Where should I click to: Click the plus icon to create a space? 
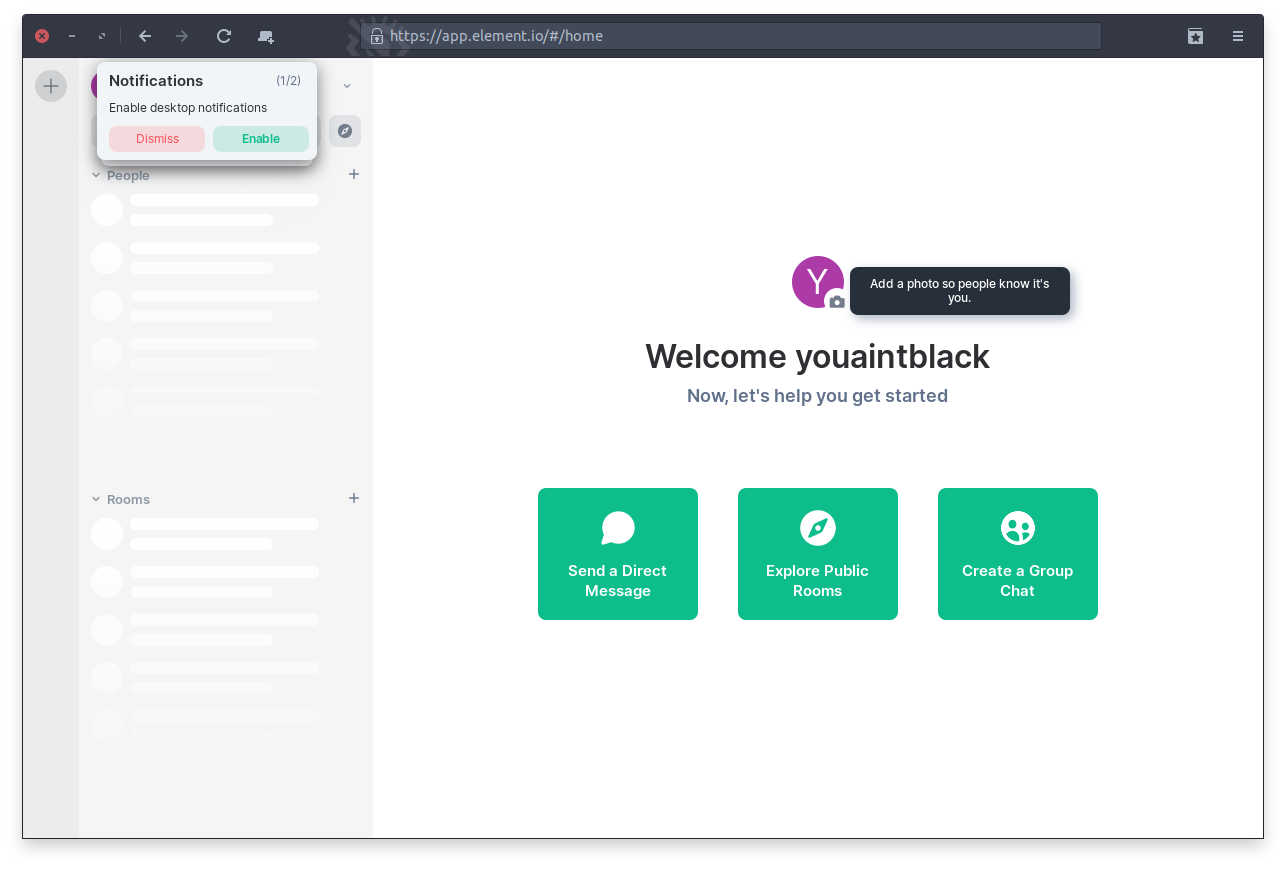(51, 86)
